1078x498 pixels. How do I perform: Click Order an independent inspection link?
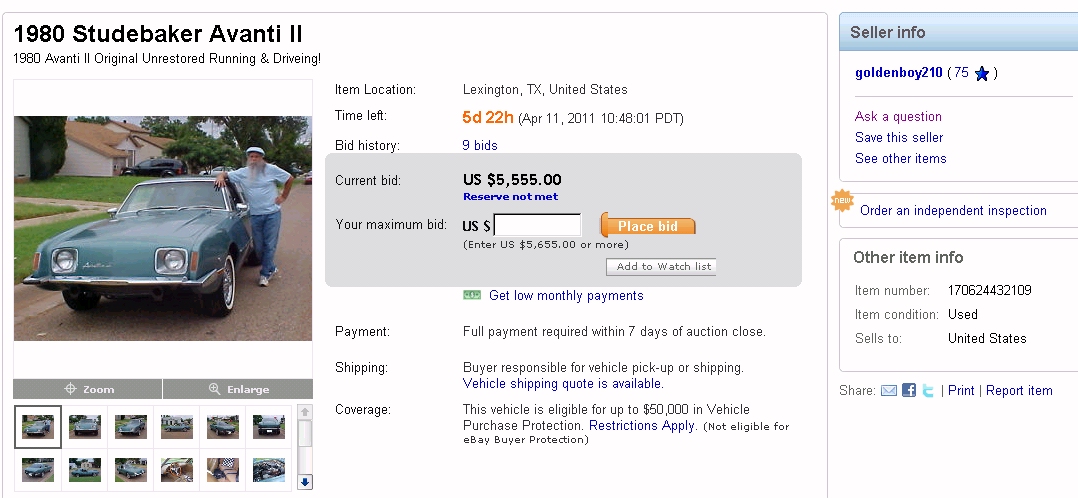pos(953,211)
